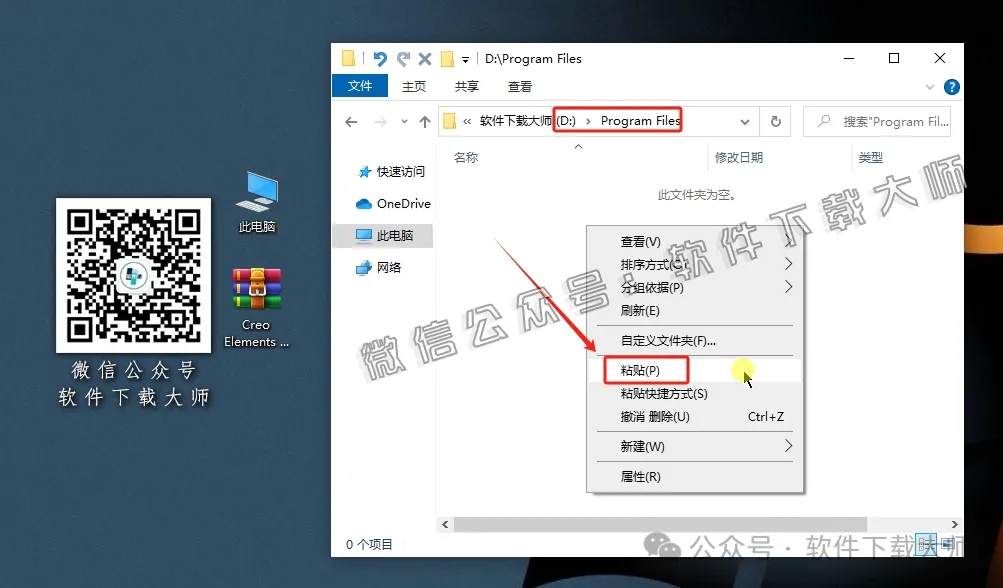The width and height of the screenshot is (1003, 588).
Task: Select OneDrive in navigation pane
Action: tap(393, 203)
